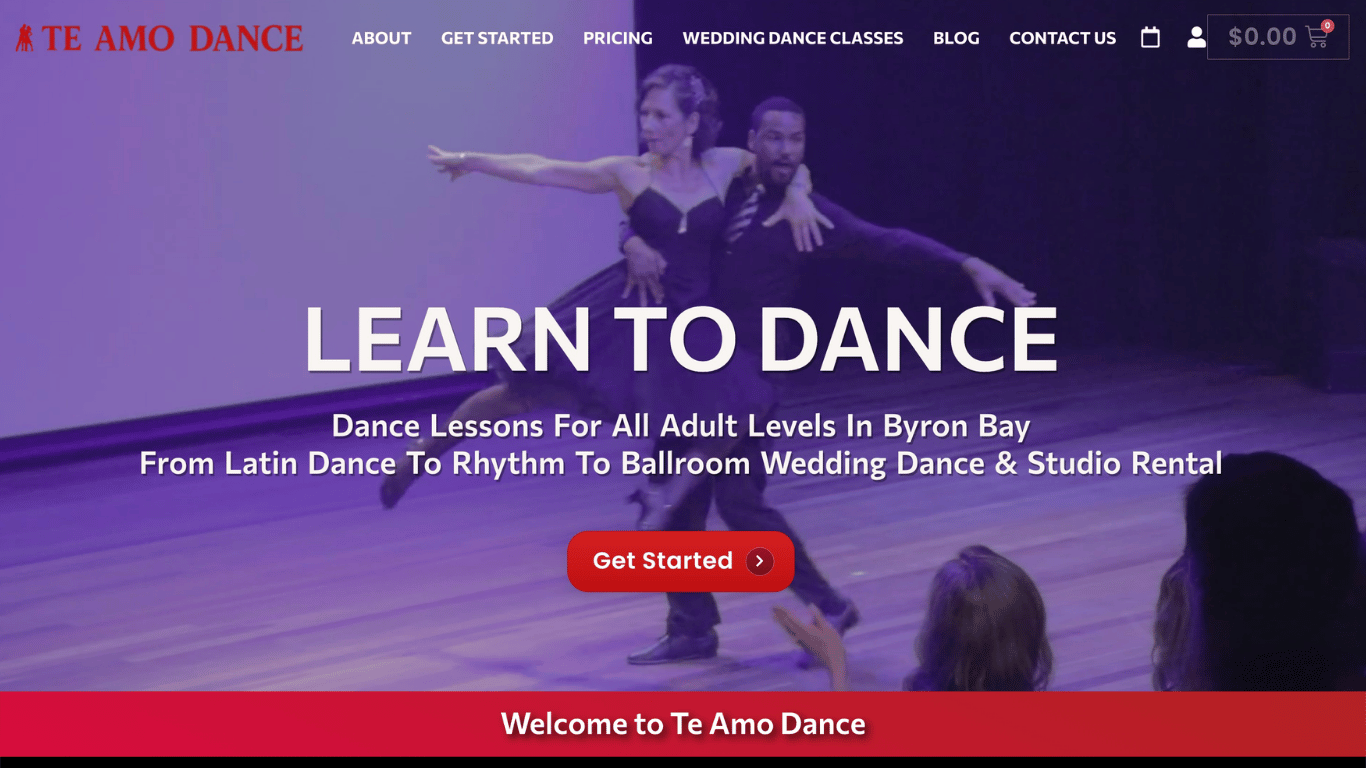Image resolution: width=1366 pixels, height=768 pixels.
Task: Visit the BLOG navigation link
Action: coord(956,38)
